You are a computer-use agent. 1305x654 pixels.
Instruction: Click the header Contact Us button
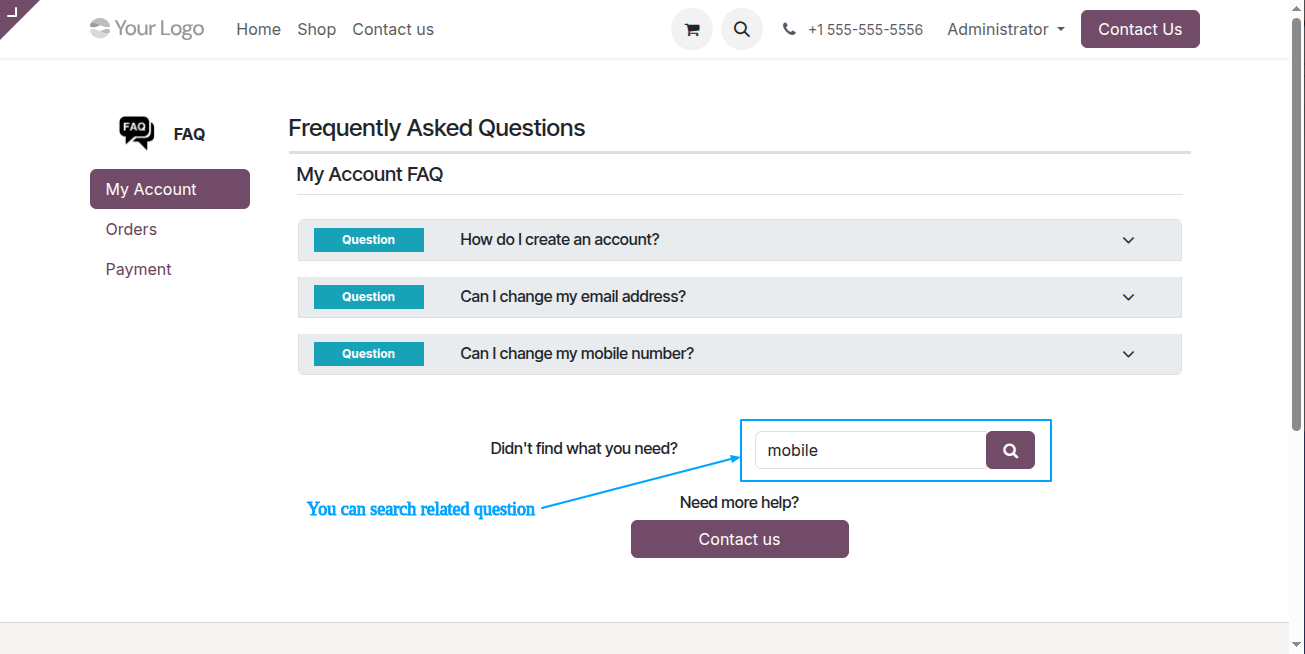point(1140,29)
